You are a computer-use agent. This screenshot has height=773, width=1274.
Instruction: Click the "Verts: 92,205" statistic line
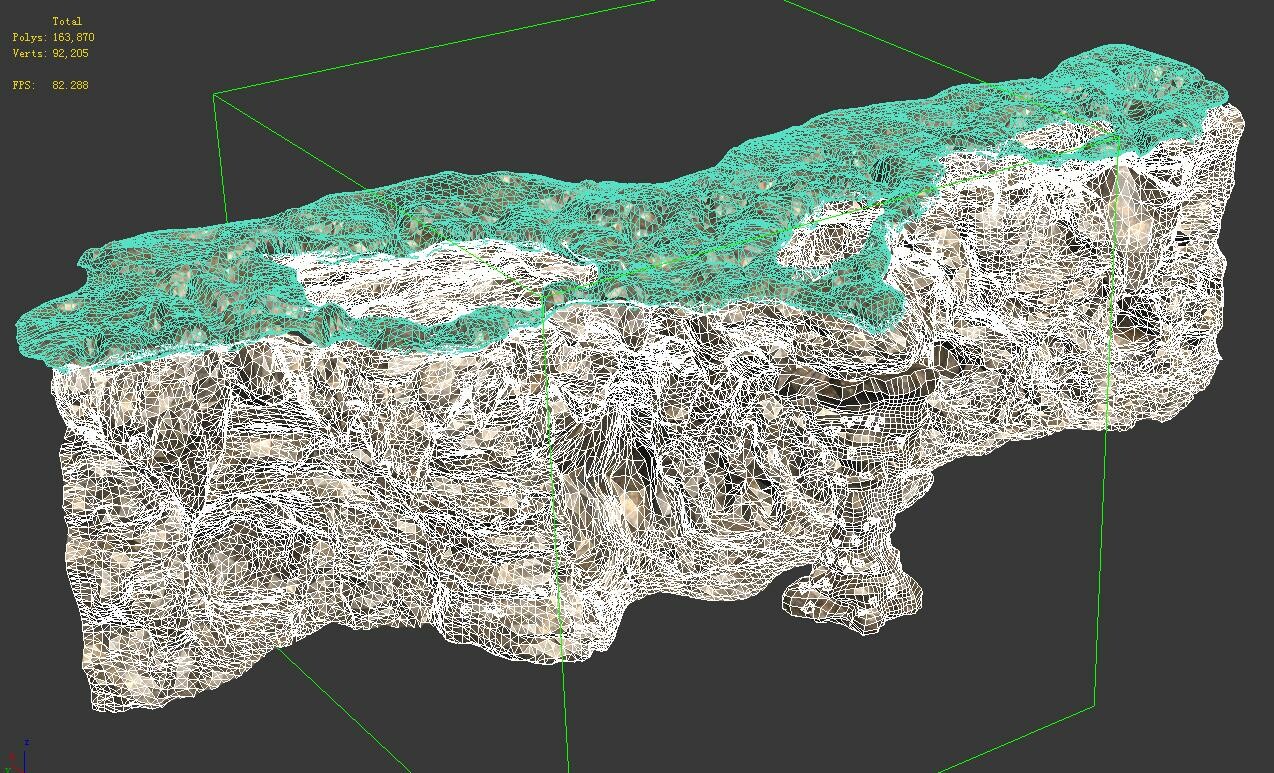point(50,53)
